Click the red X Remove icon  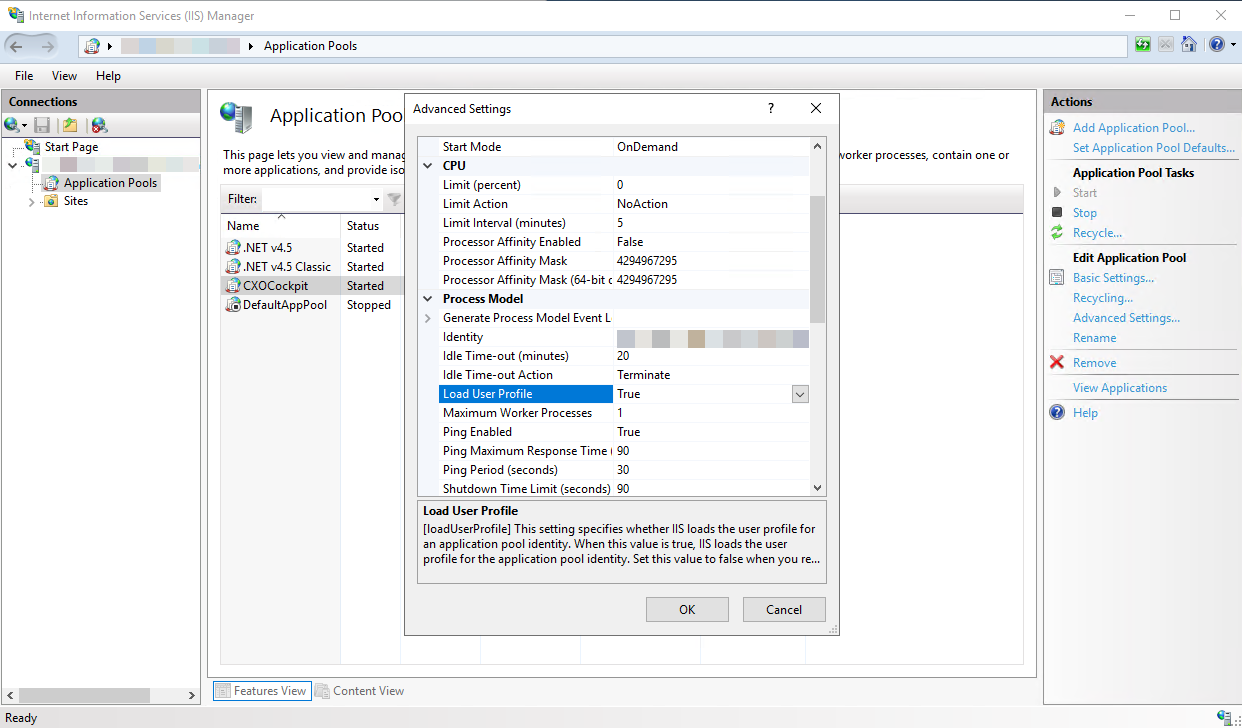(x=1057, y=363)
